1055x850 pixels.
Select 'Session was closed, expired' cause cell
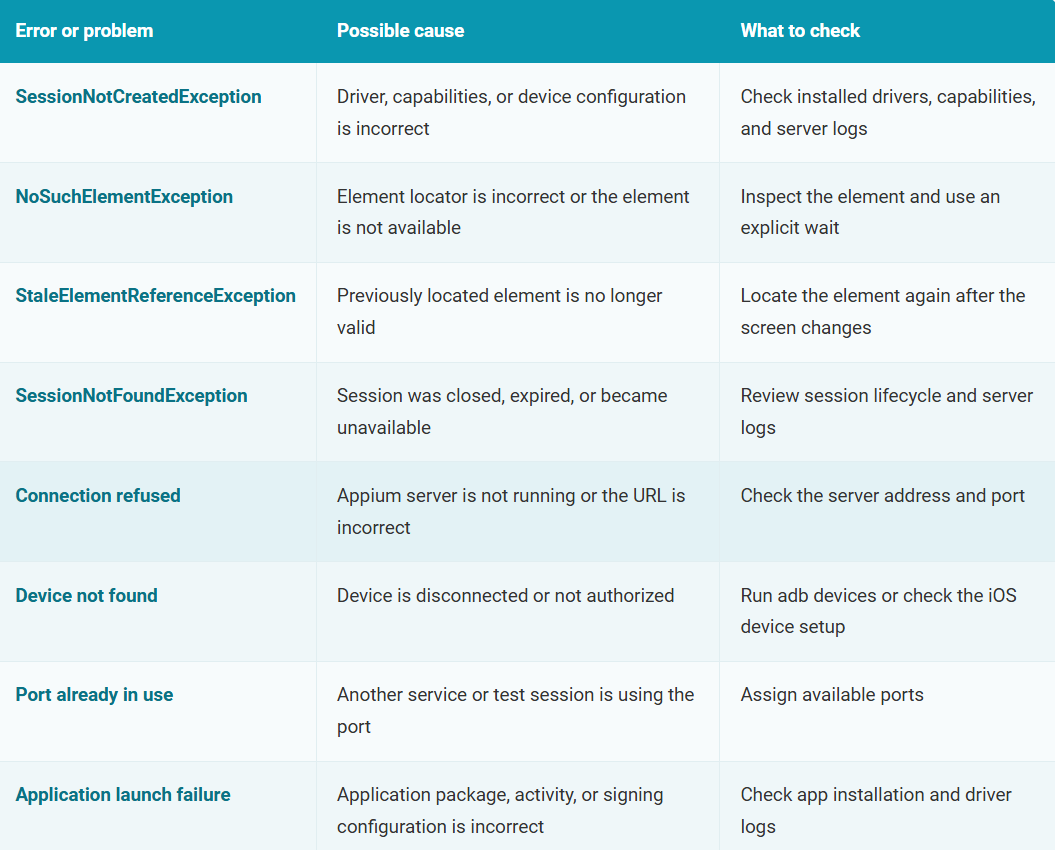tap(502, 411)
